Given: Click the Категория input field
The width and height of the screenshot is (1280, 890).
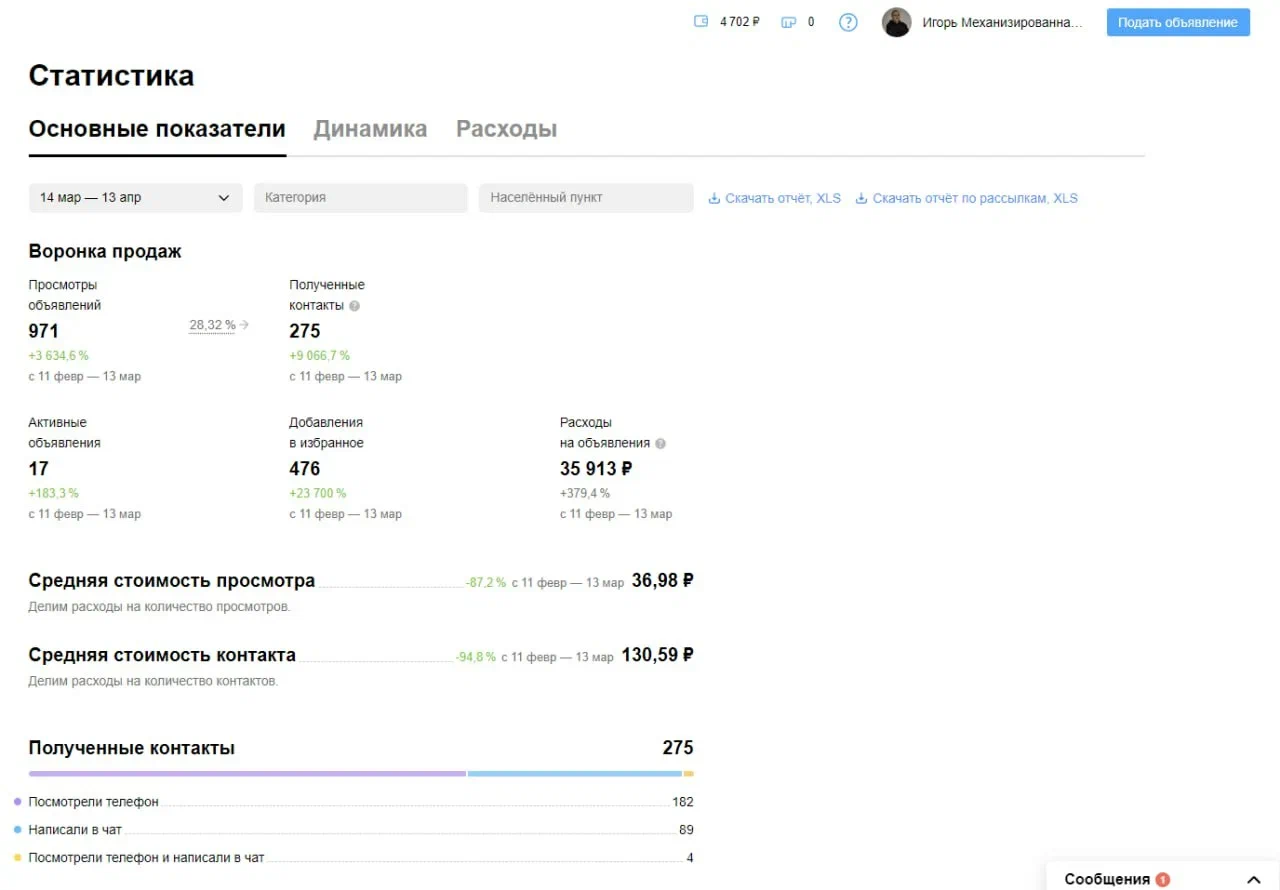Looking at the screenshot, I should tap(360, 198).
